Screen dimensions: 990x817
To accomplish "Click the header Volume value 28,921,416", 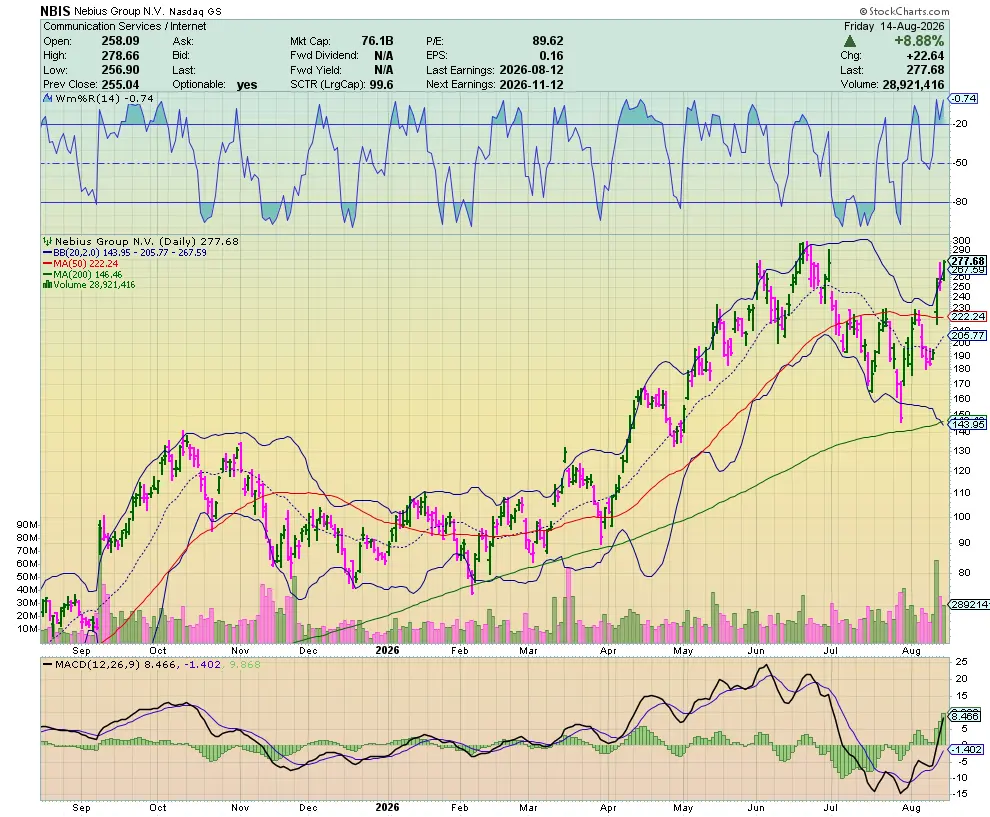I will click(913, 85).
